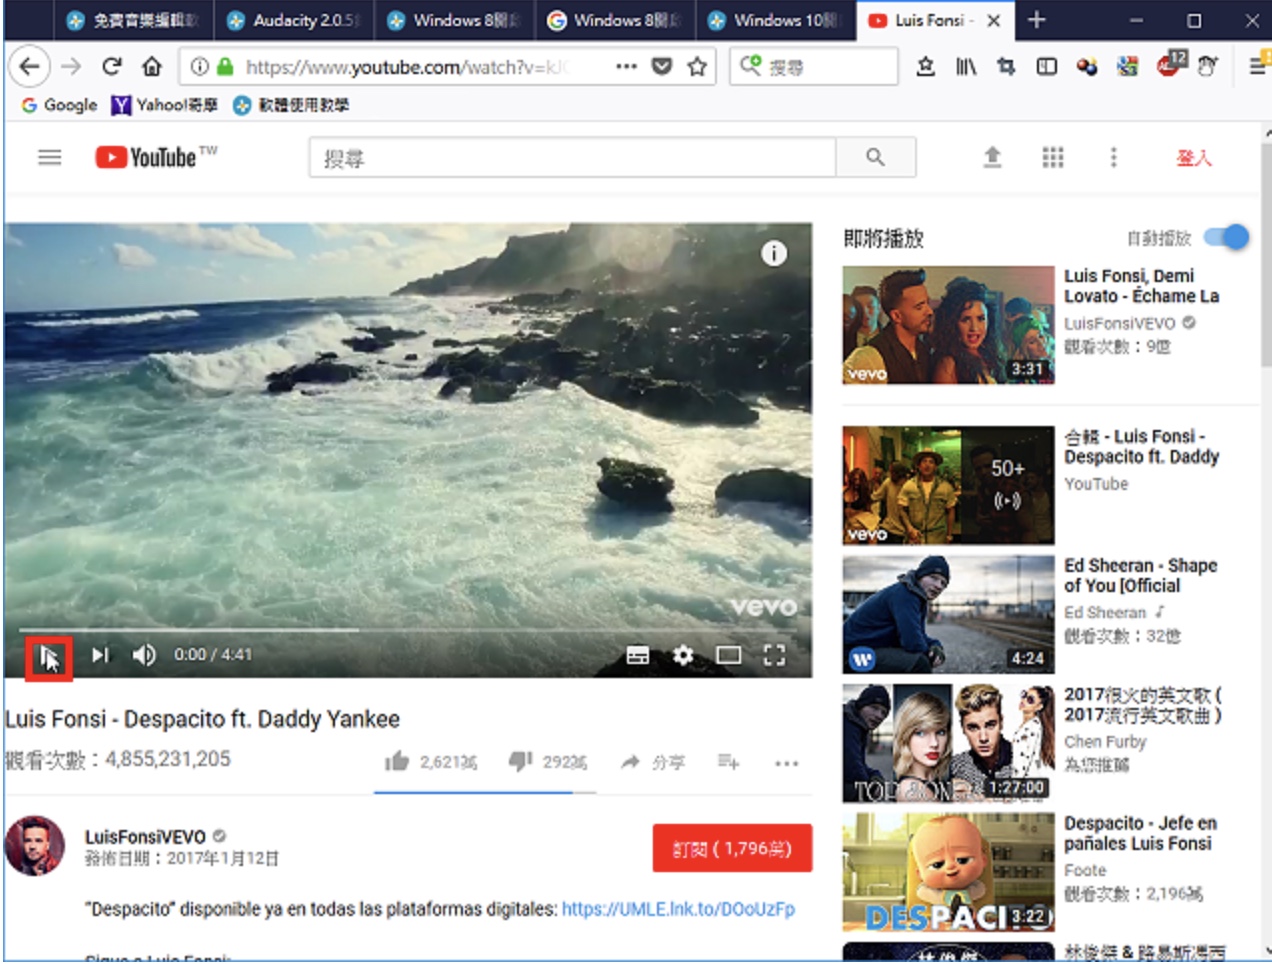Go to the browser Home page
The image size is (1272, 964).
(151, 67)
